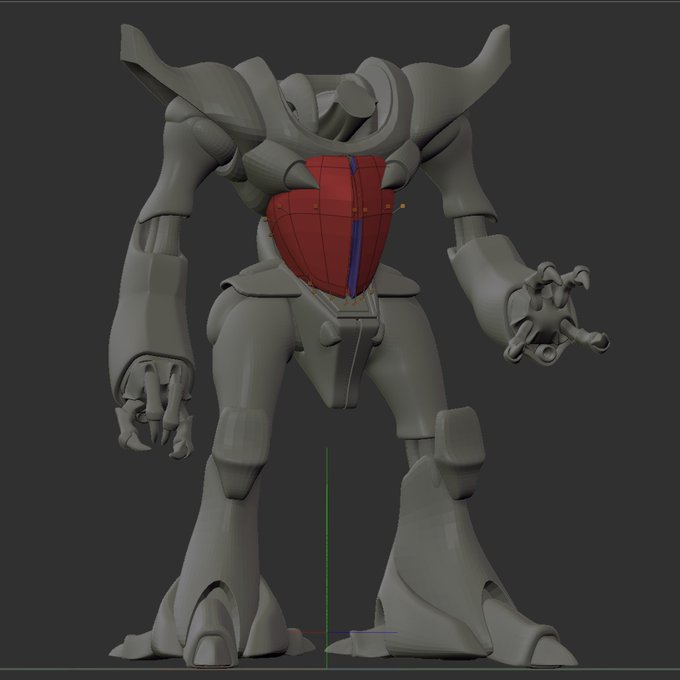The height and width of the screenshot is (680, 680).
Task: Pick the small blue diamond polygon atop the chest
Action: click(353, 164)
